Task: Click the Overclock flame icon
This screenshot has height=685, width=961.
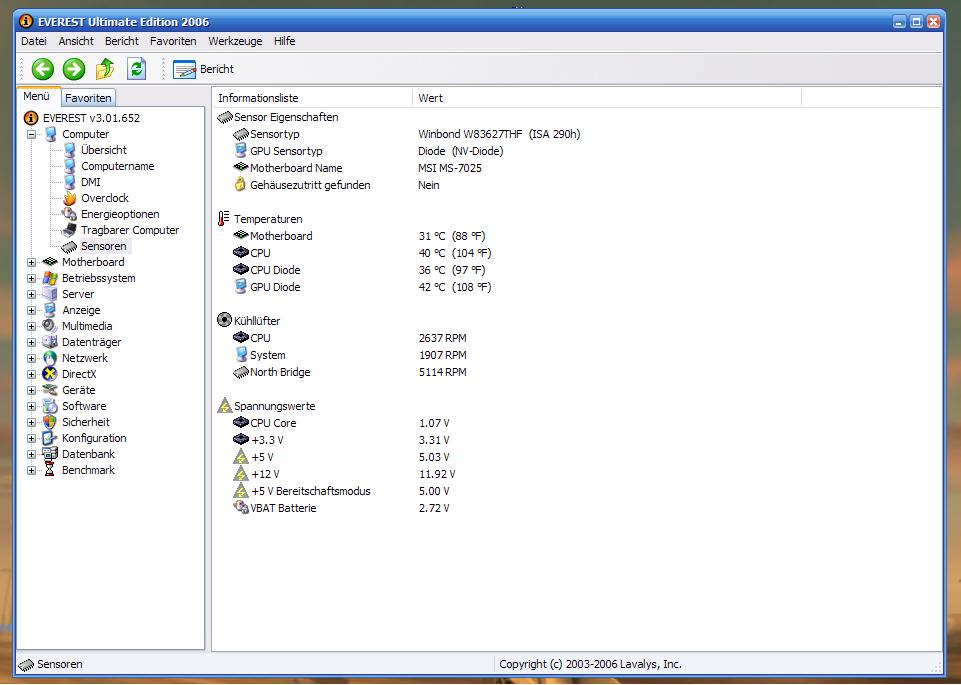Action: point(70,198)
